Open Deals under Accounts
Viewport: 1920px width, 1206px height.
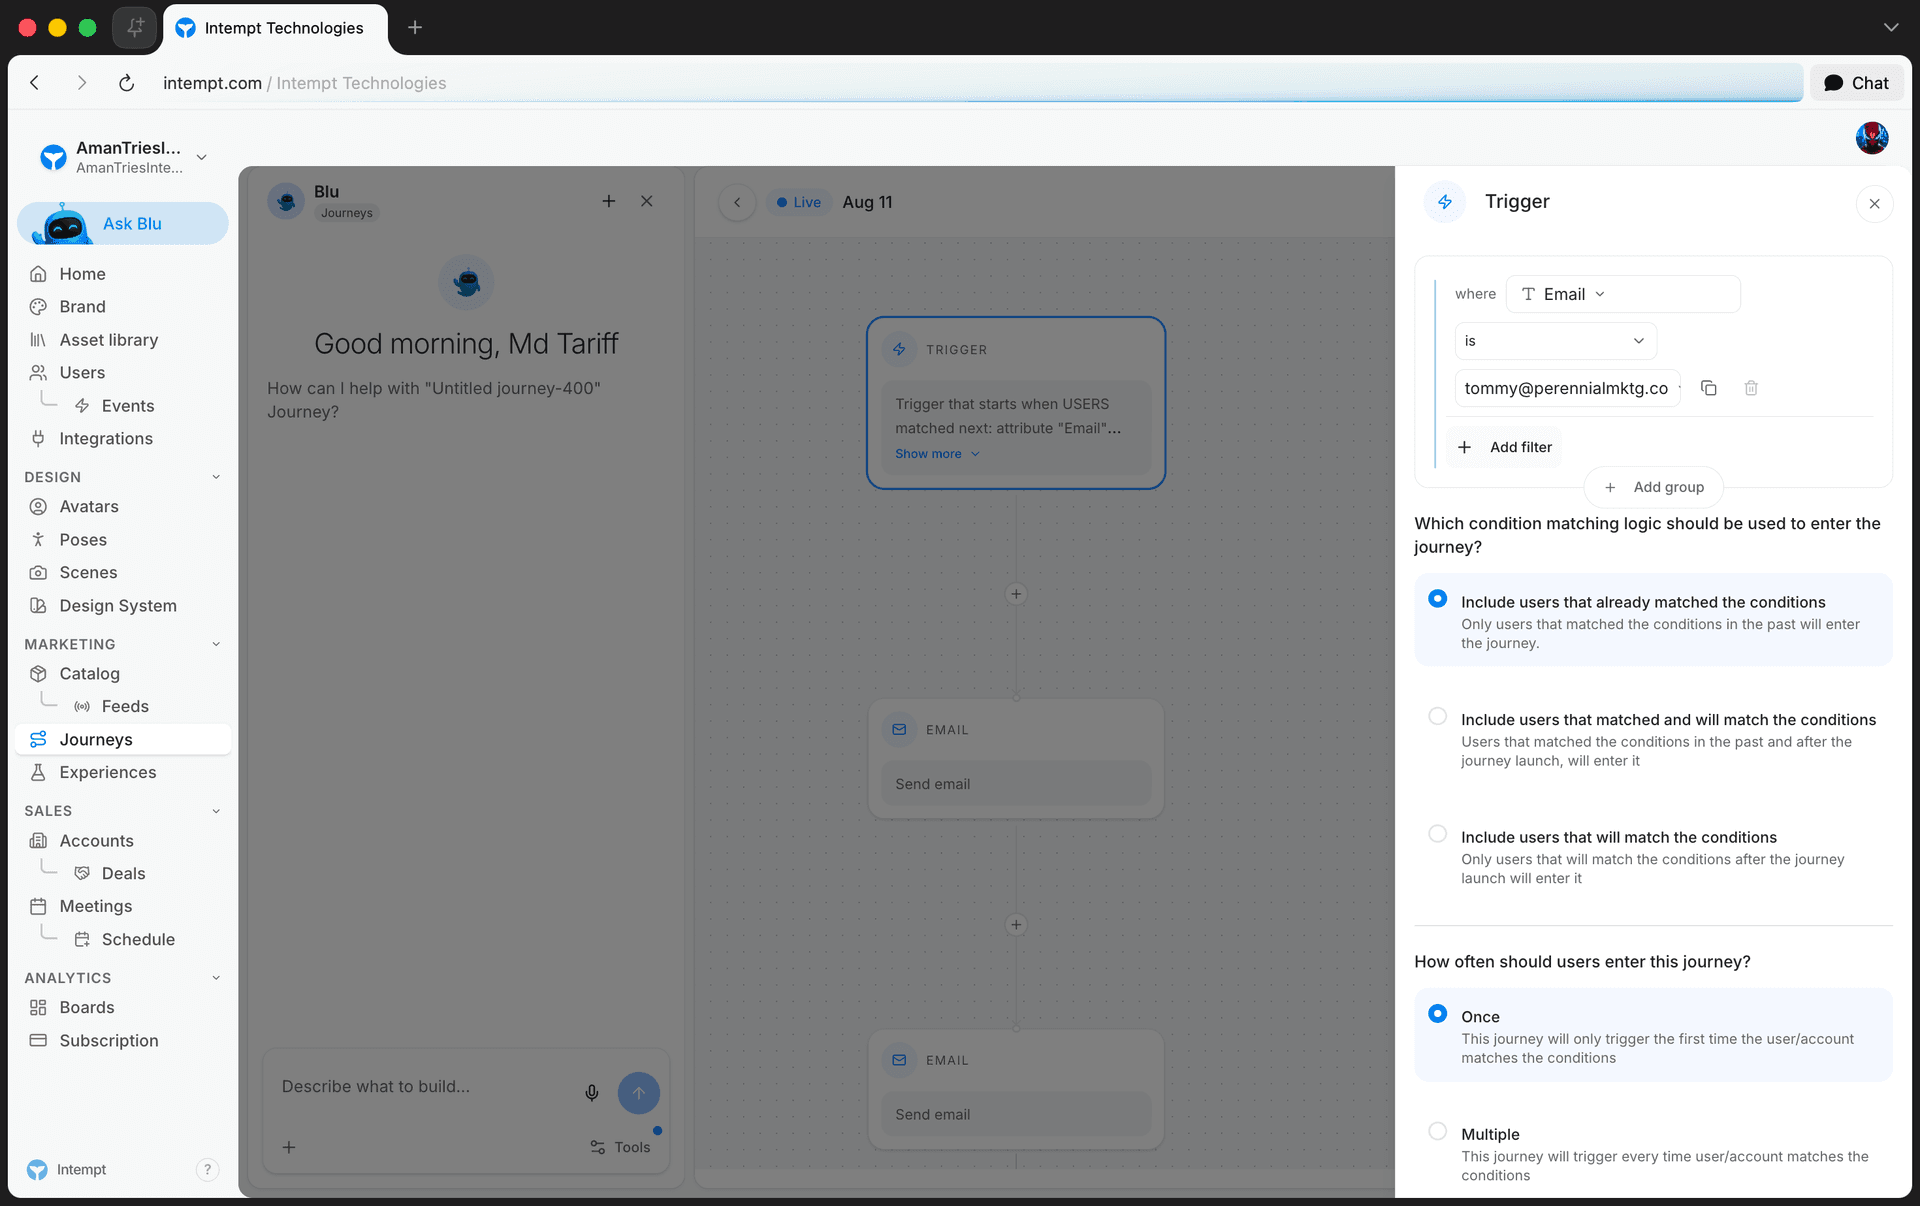click(x=123, y=874)
